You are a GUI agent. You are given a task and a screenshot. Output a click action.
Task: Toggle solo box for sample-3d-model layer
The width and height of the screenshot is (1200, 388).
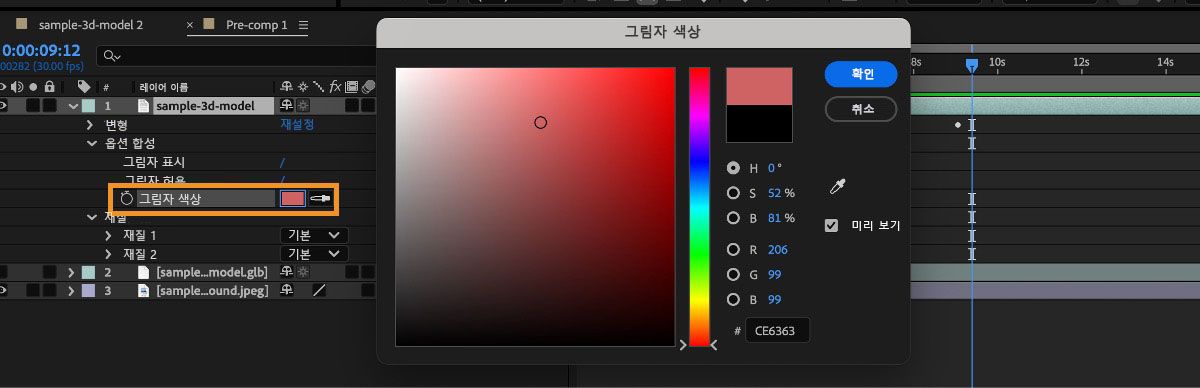click(33, 105)
